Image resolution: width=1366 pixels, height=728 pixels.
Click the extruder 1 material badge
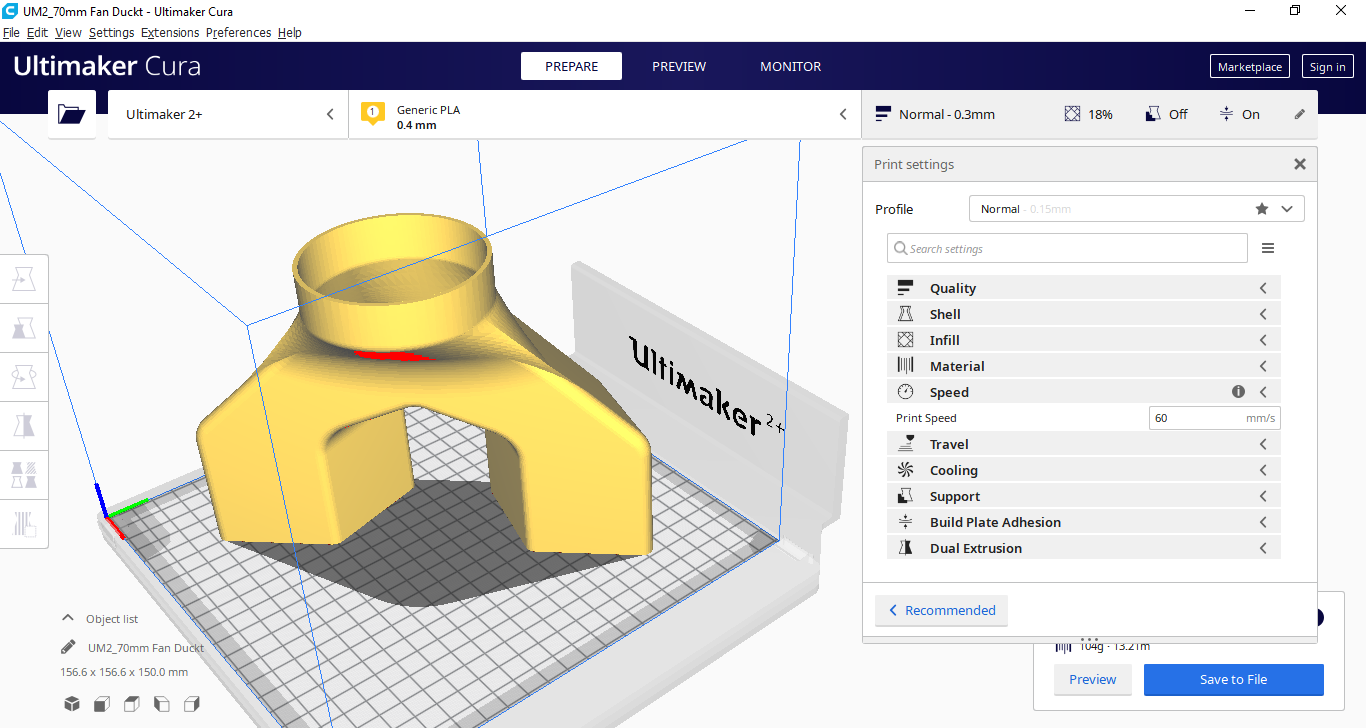pos(373,114)
